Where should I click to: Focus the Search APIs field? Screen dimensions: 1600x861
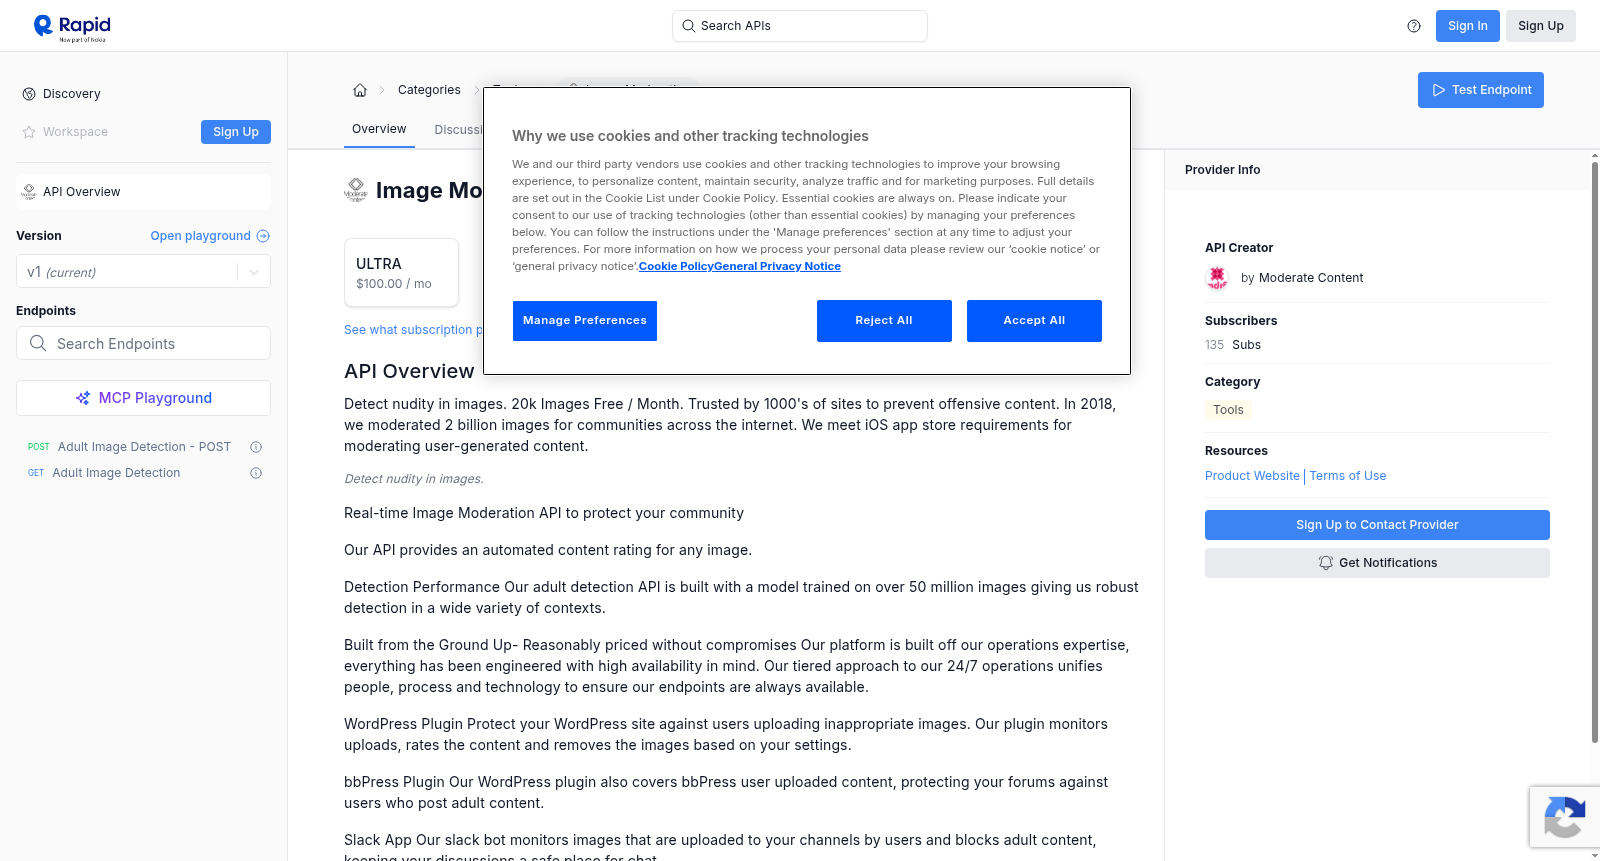[x=800, y=26]
